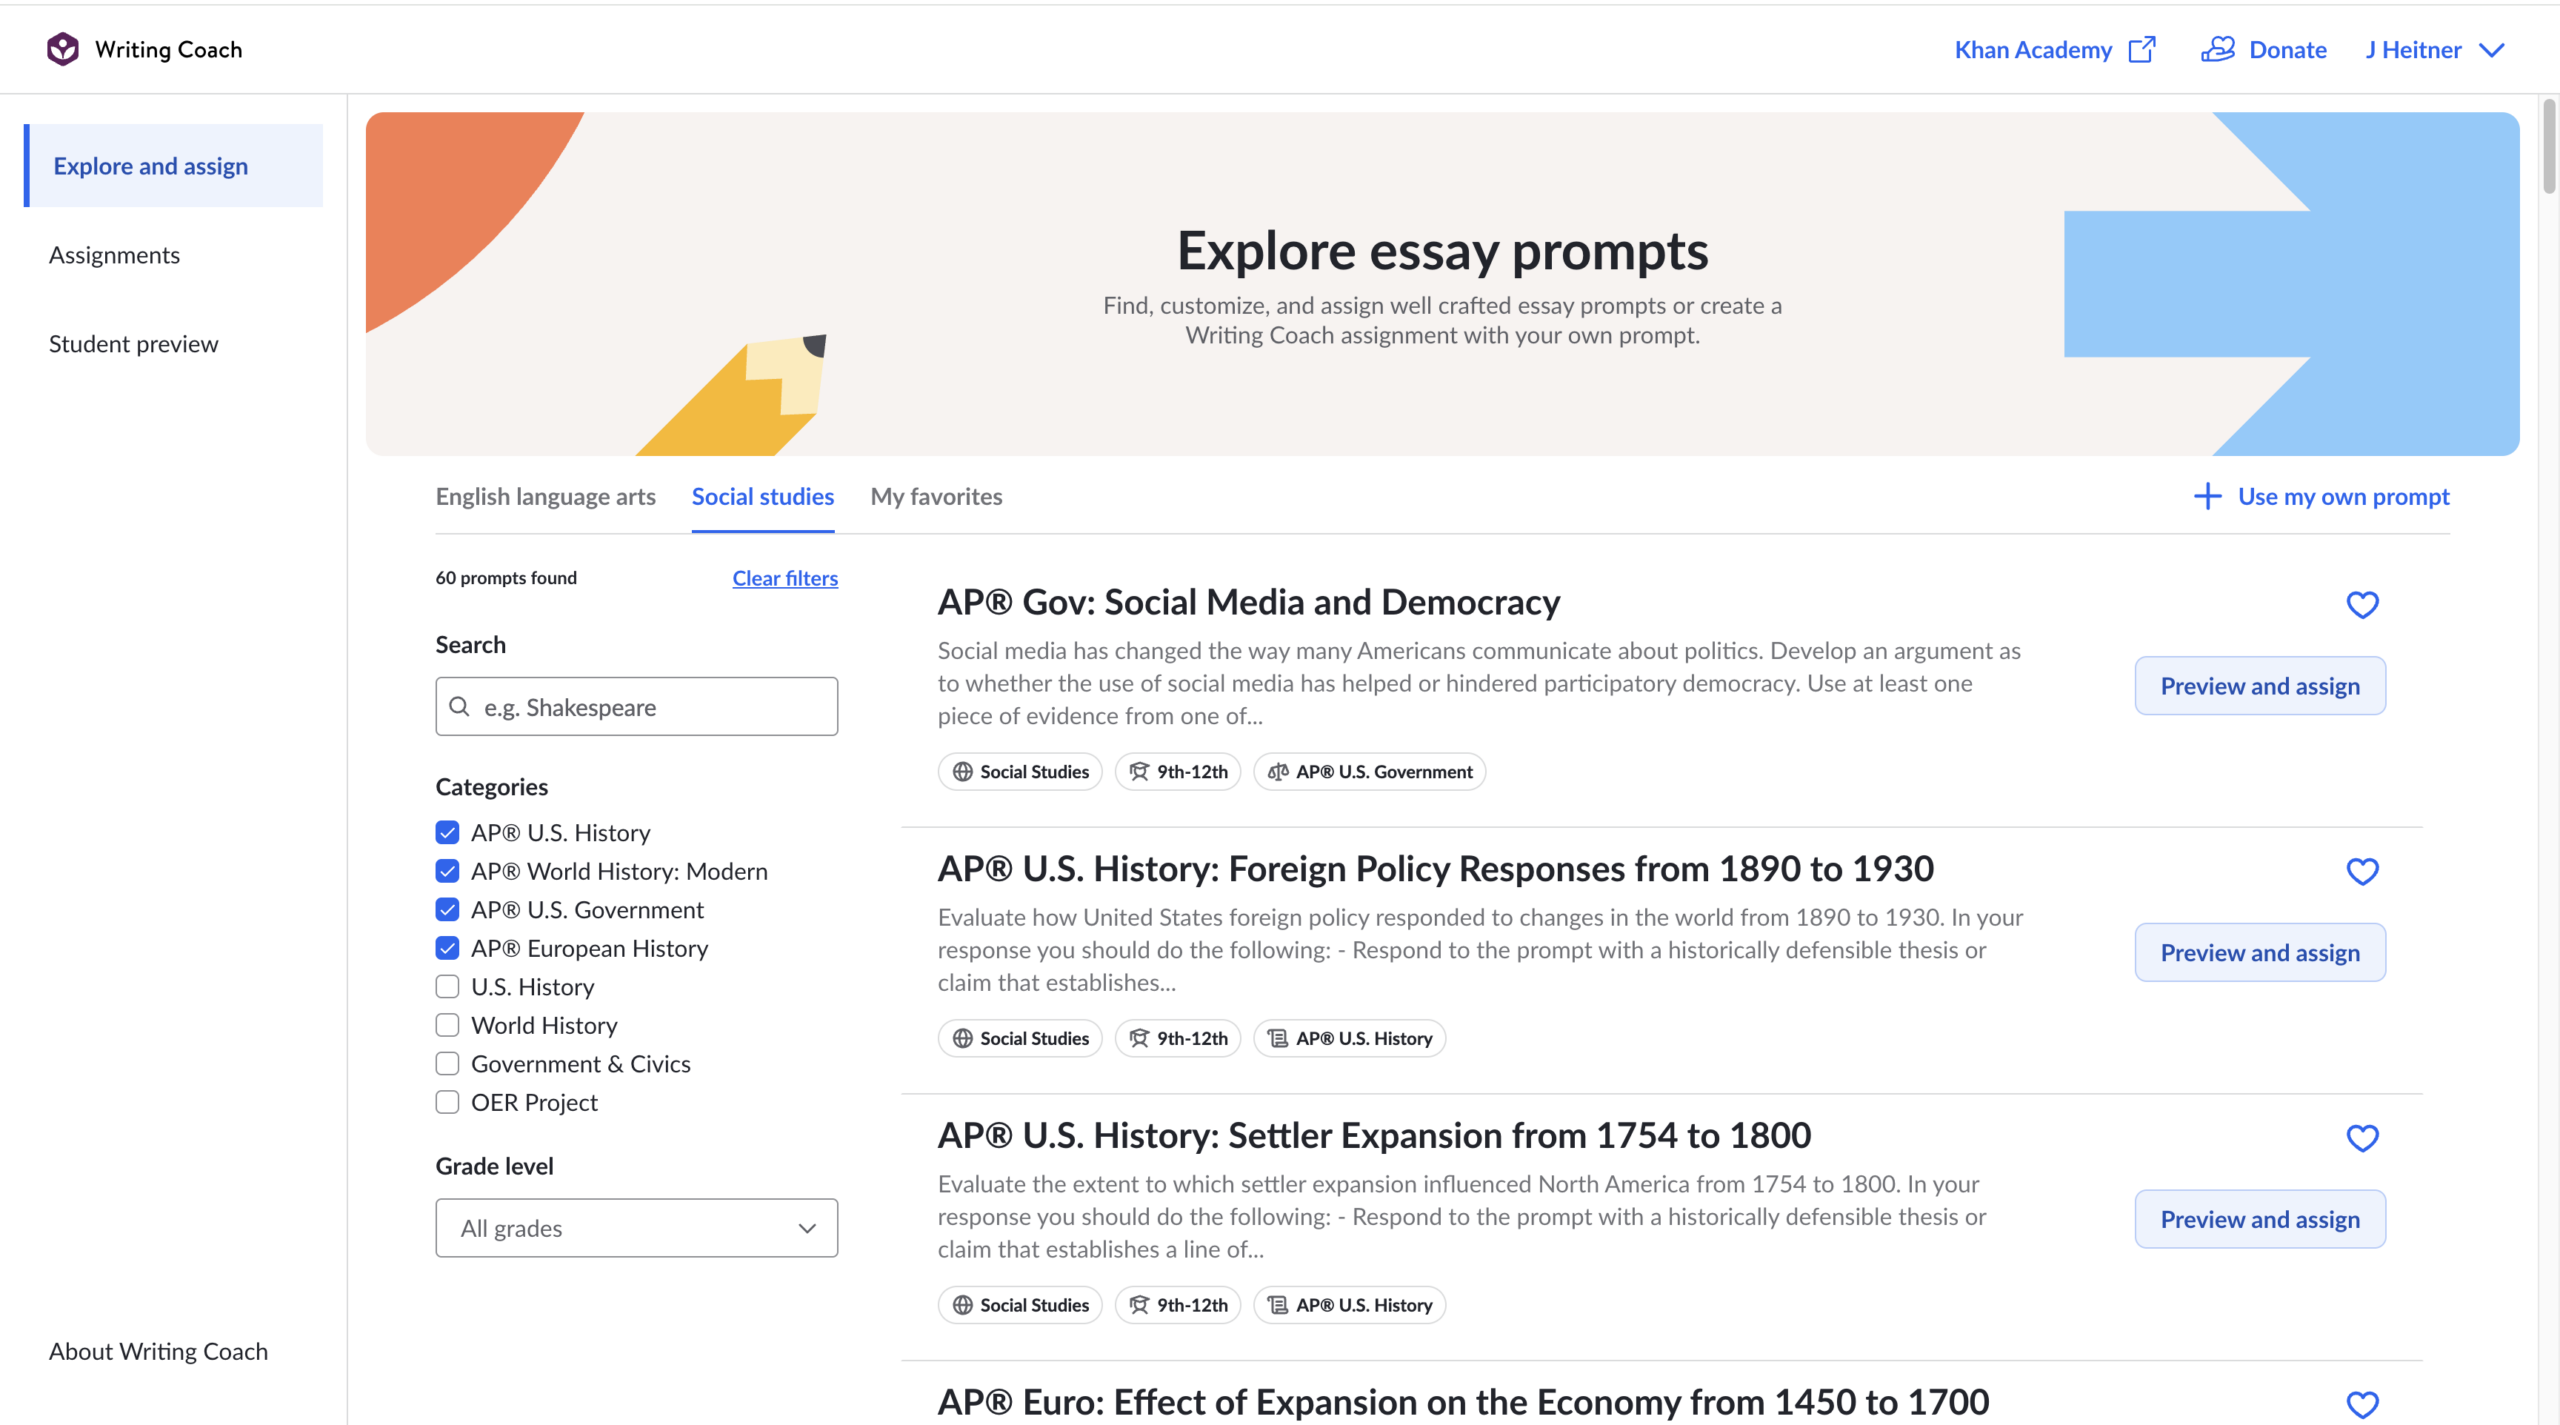The image size is (2560, 1425).
Task: Select Assignments in the sidebar
Action: [114, 255]
